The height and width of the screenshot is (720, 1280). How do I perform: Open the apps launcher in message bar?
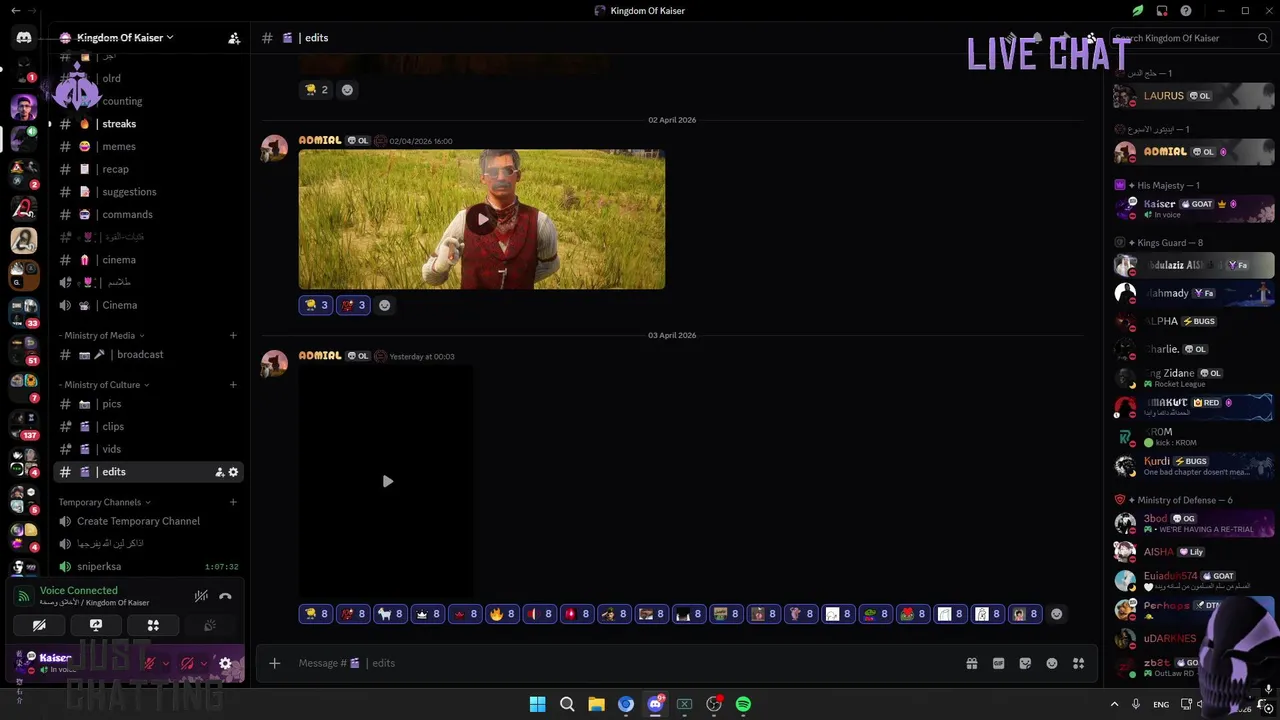coord(1078,663)
